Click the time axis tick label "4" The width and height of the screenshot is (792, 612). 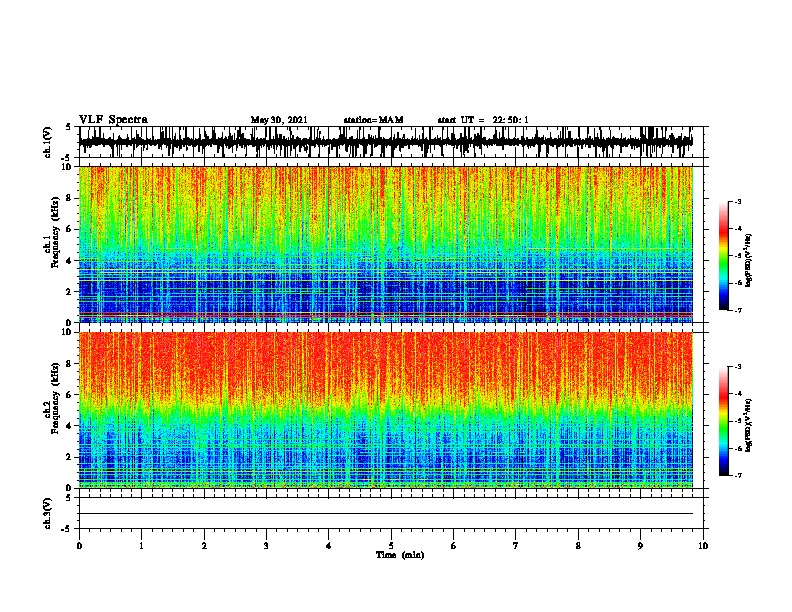pyautogui.click(x=329, y=546)
